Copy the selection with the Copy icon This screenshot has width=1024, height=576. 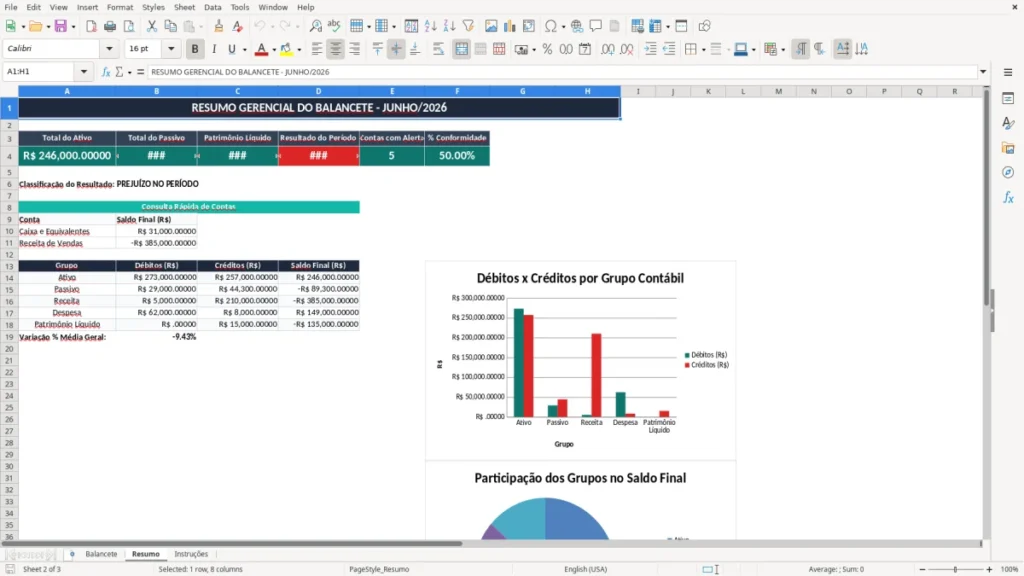pyautogui.click(x=170, y=26)
